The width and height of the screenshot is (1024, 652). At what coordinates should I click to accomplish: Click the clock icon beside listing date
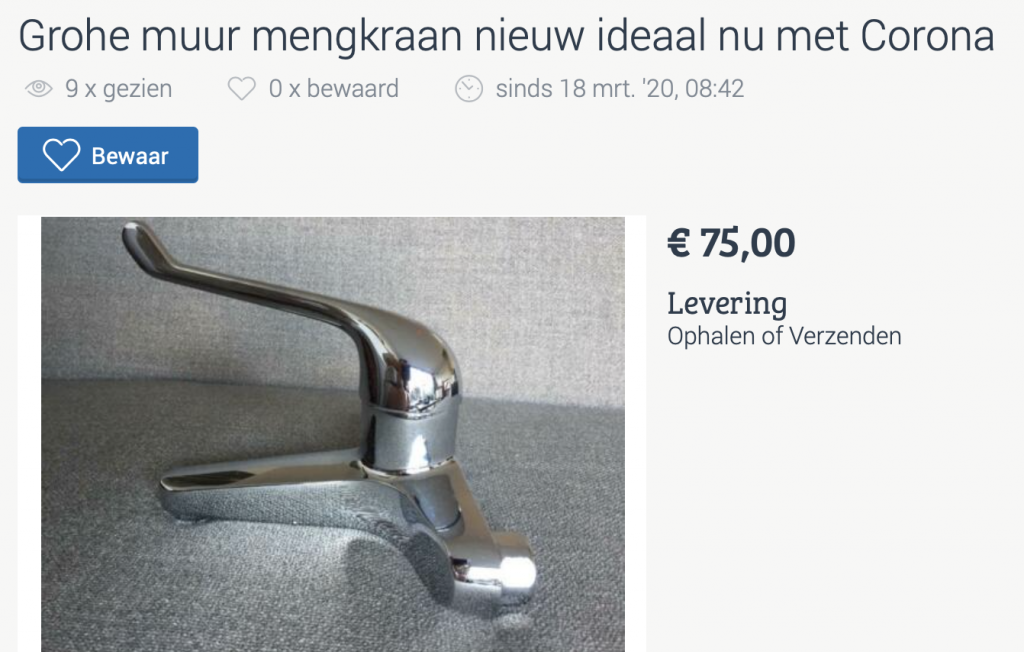[469, 88]
